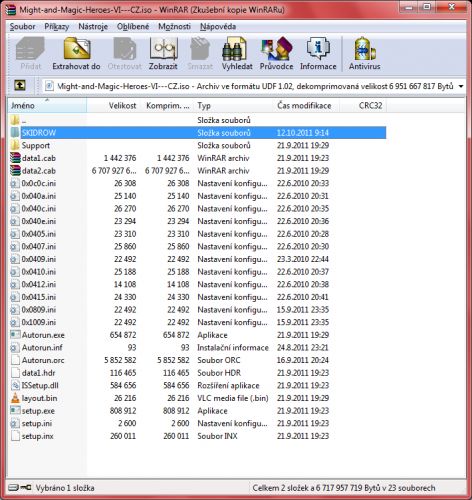Sort by Typ column header
This screenshot has height=500, width=472.
233,105
